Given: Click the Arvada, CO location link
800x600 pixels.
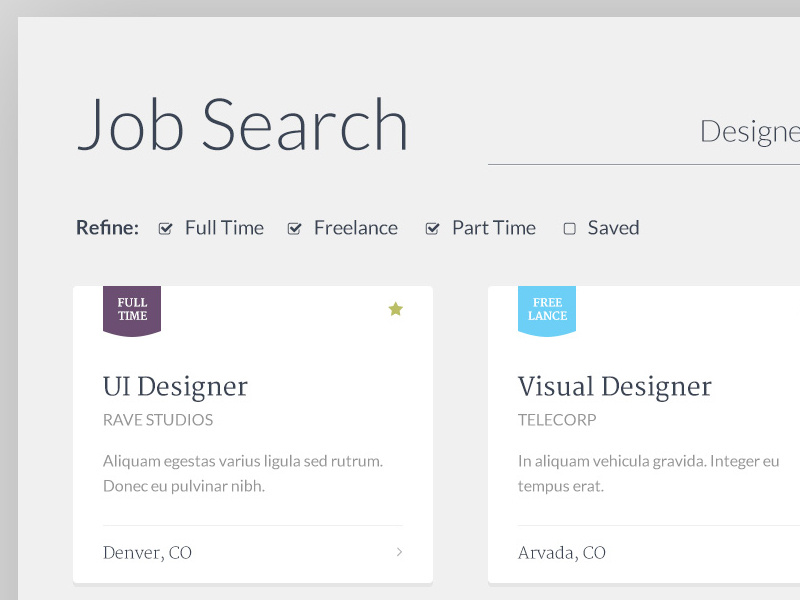Looking at the screenshot, I should (562, 552).
